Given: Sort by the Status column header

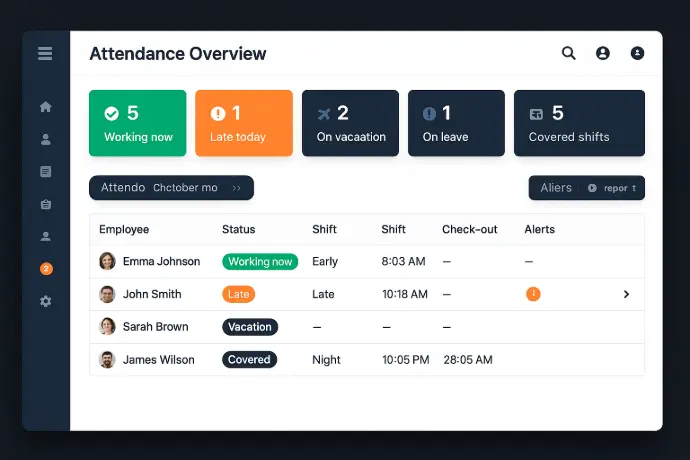Looking at the screenshot, I should (238, 229).
